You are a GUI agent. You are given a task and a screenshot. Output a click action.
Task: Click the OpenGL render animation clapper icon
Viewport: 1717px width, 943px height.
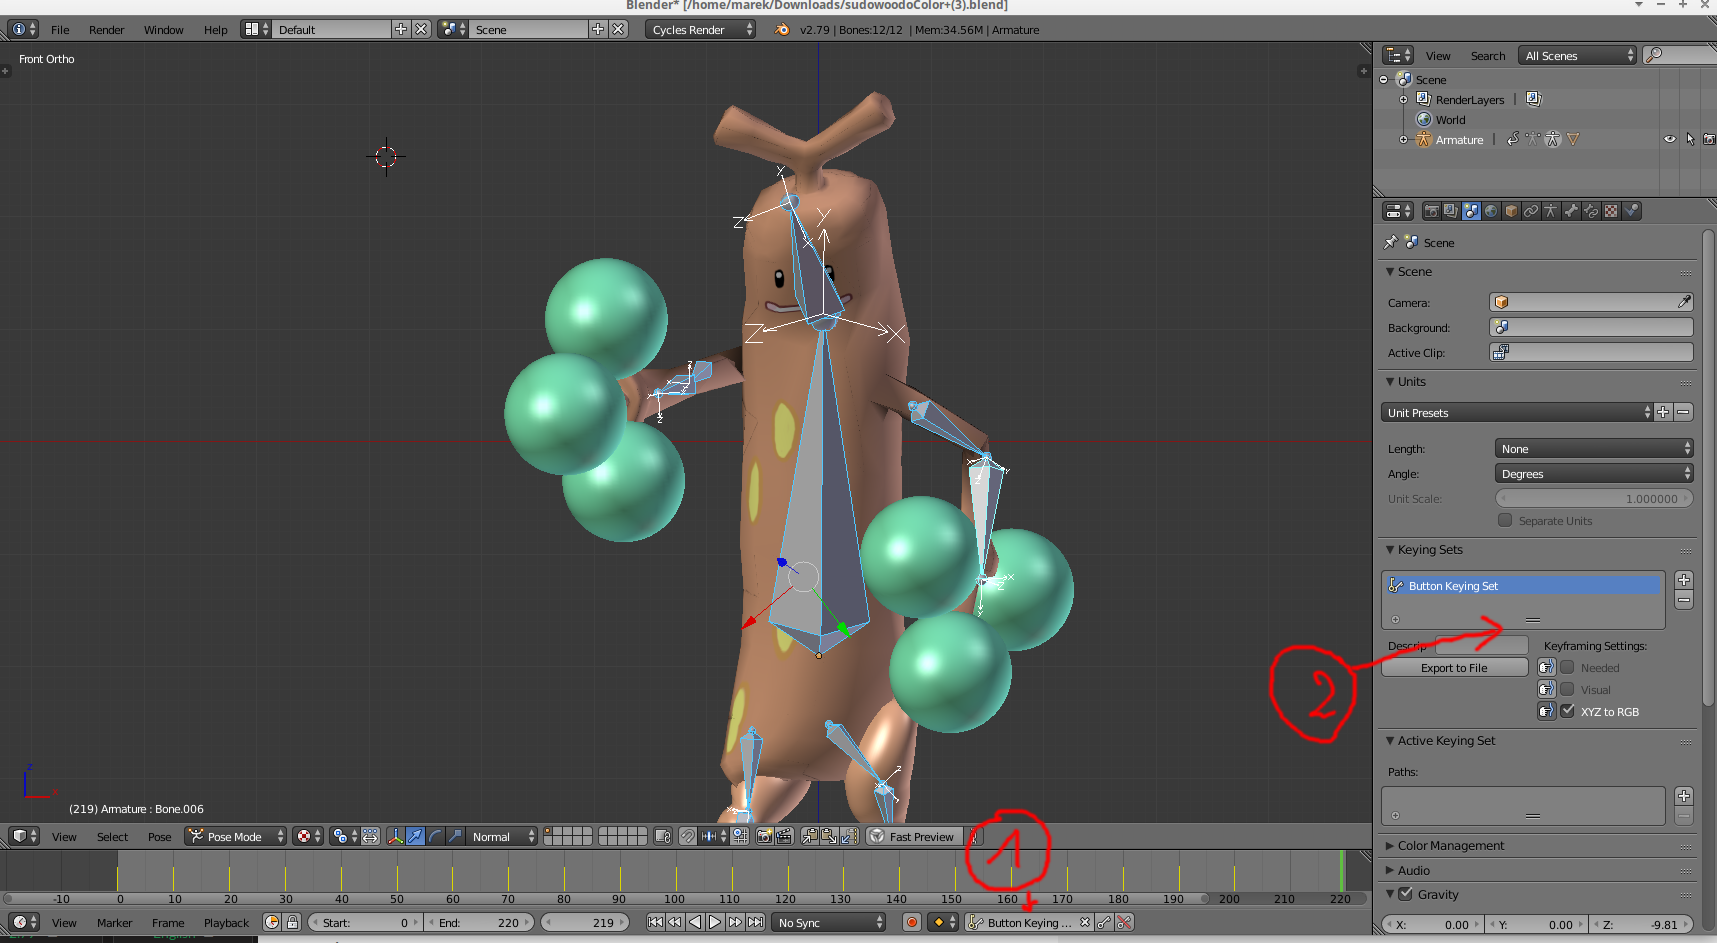click(784, 836)
